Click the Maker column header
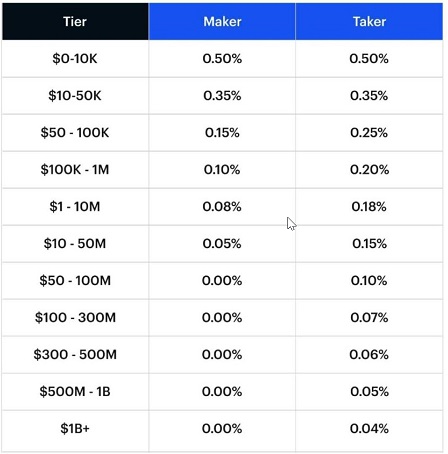448x454 pixels. 222,22
